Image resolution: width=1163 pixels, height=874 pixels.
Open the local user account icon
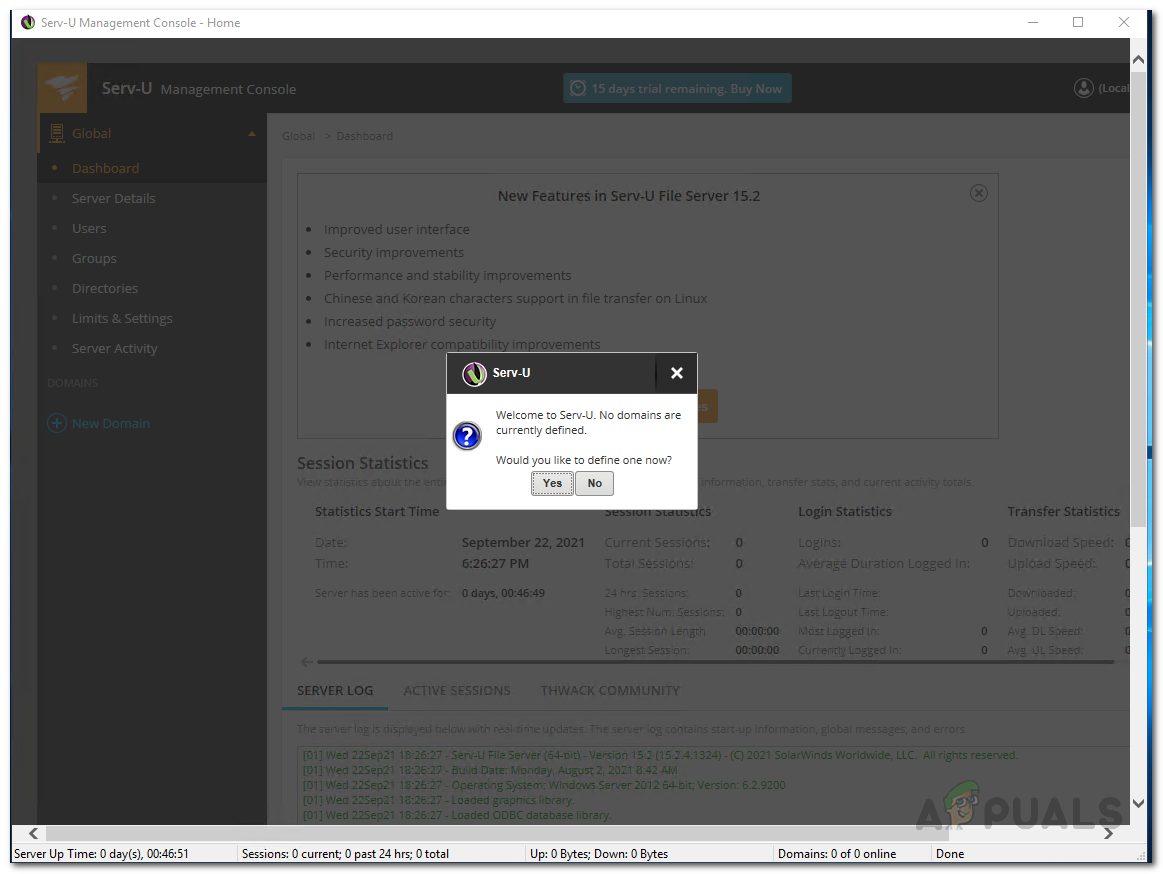1084,88
